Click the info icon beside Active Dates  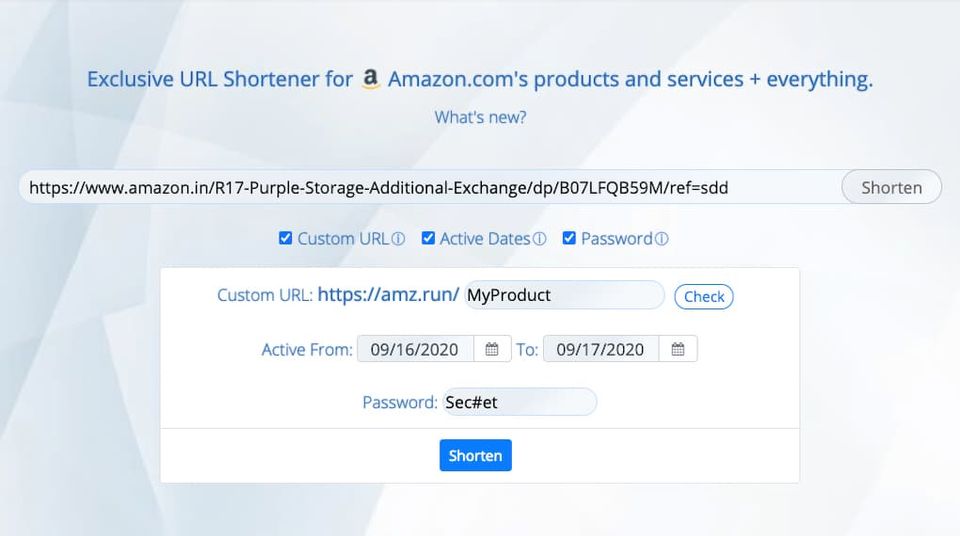(x=540, y=239)
